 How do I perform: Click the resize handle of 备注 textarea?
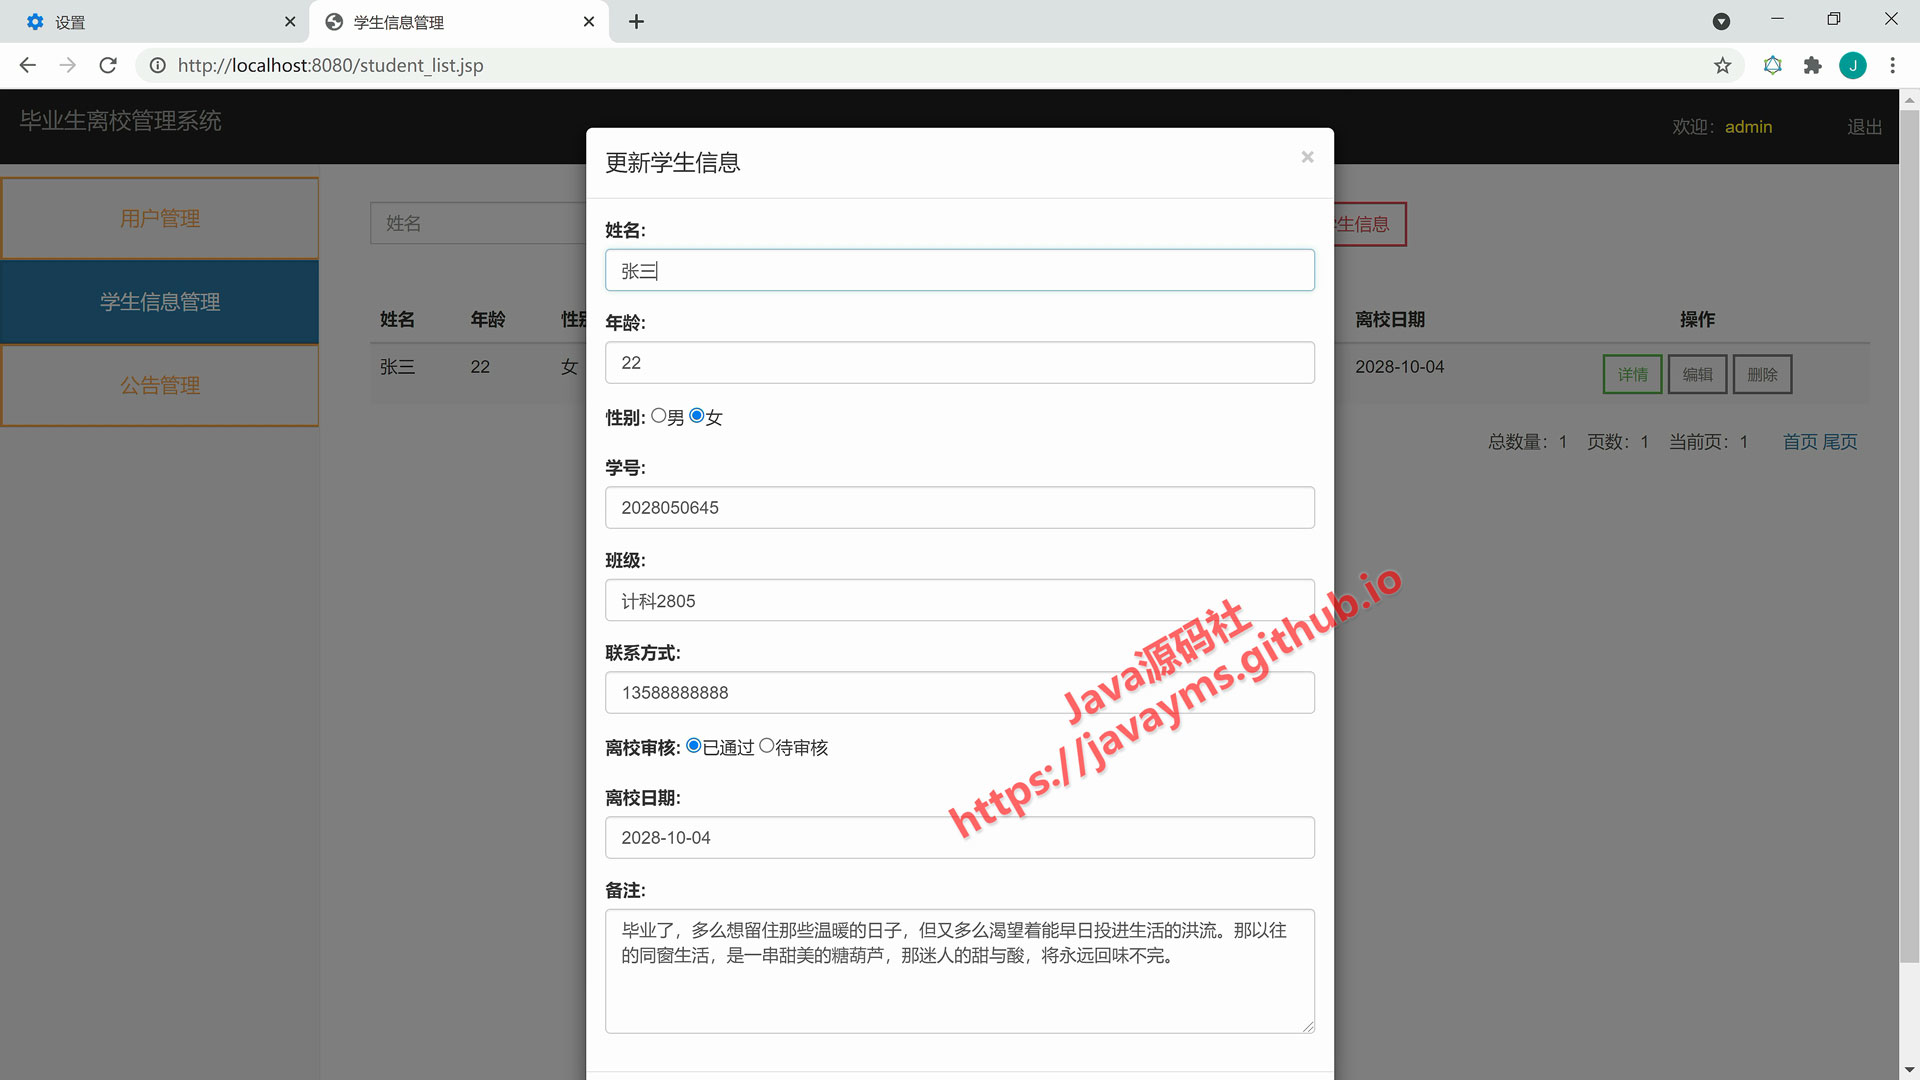[1308, 1027]
